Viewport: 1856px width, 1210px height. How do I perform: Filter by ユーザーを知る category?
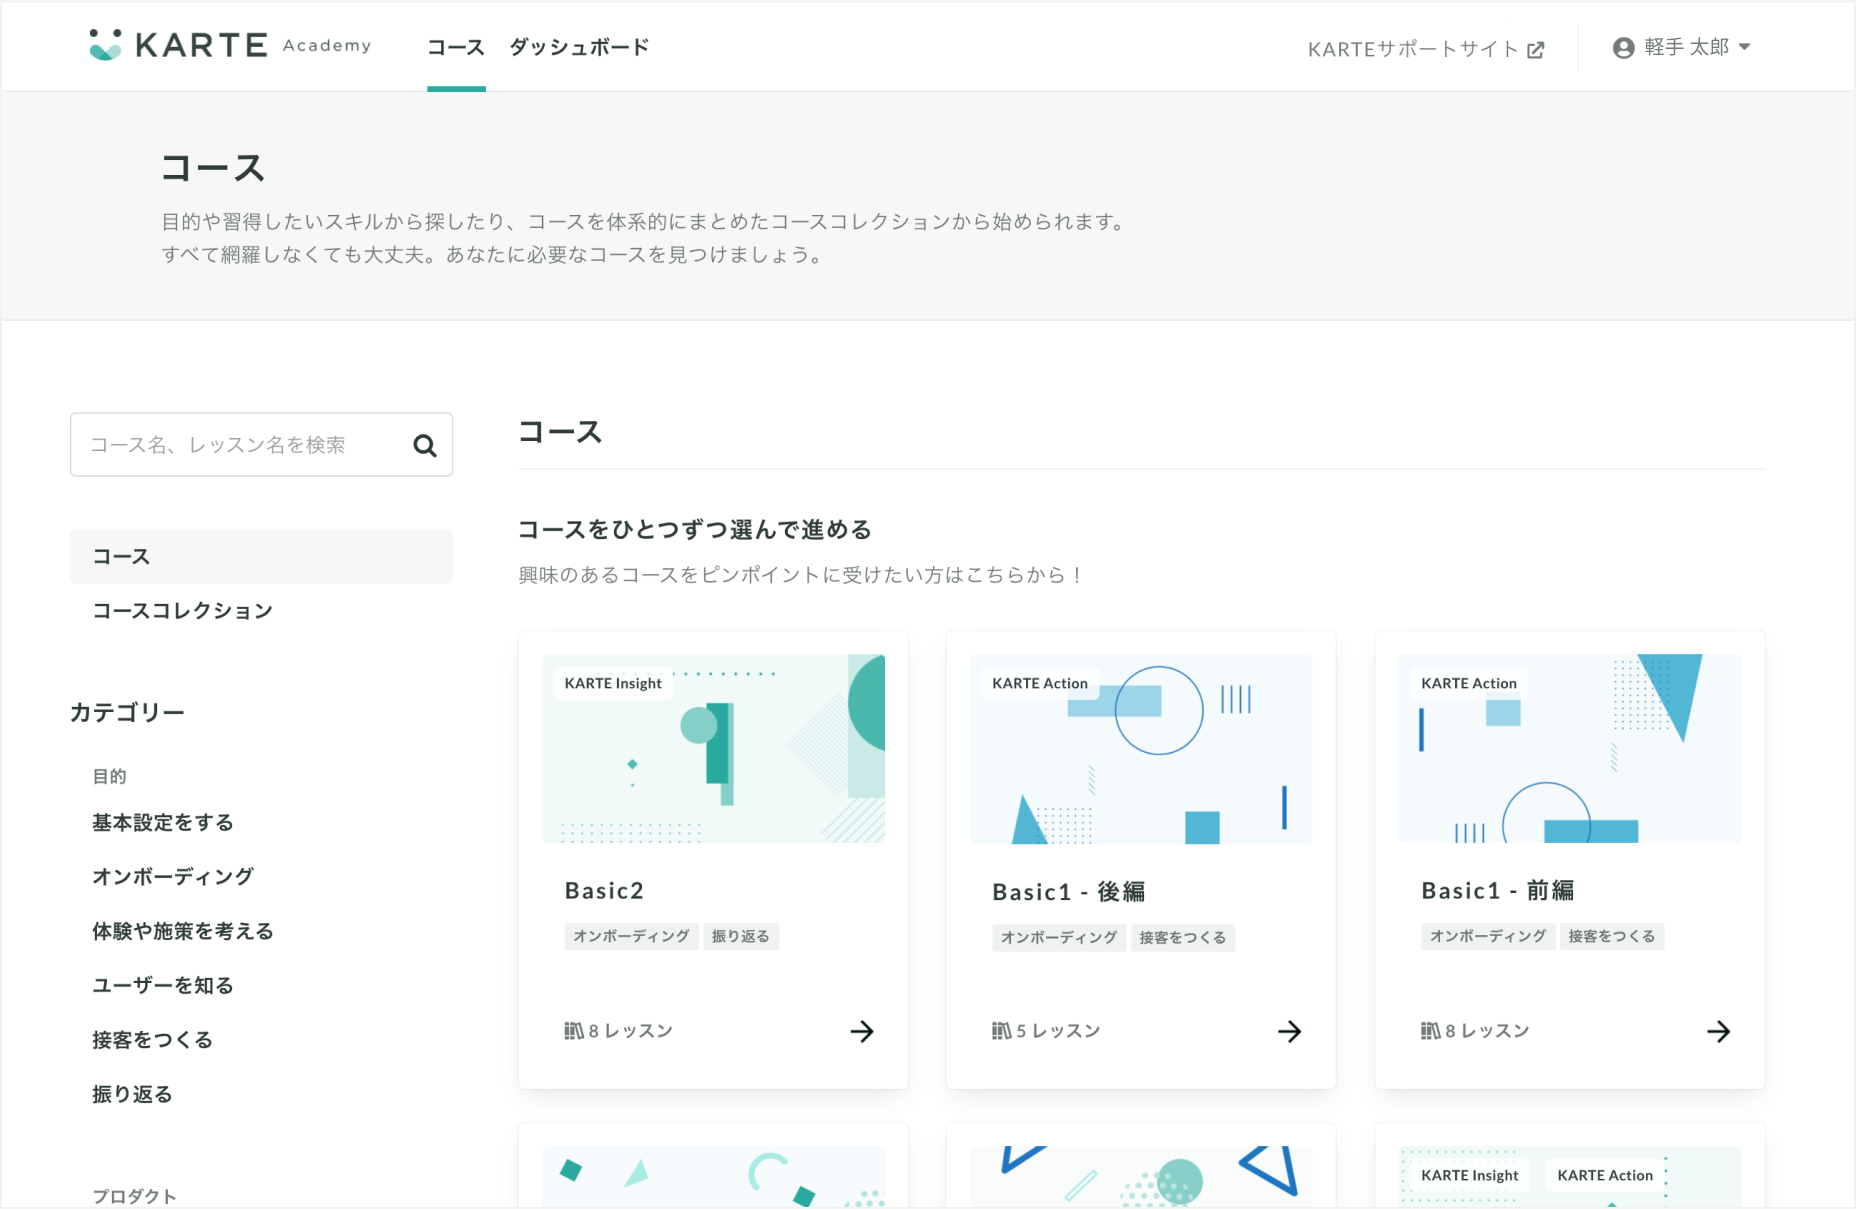[x=163, y=985]
